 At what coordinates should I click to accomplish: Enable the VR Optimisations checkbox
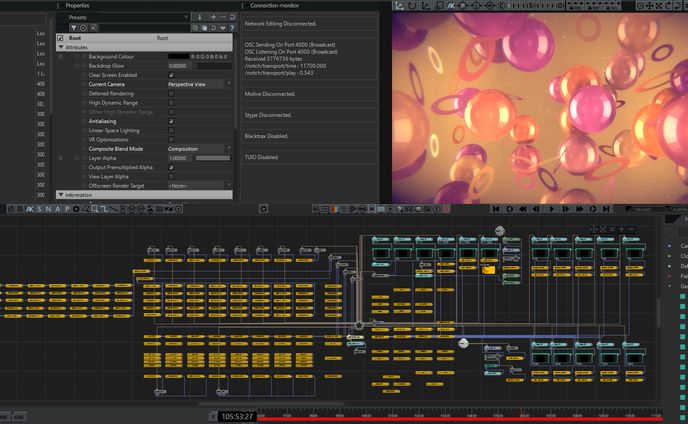click(x=171, y=140)
